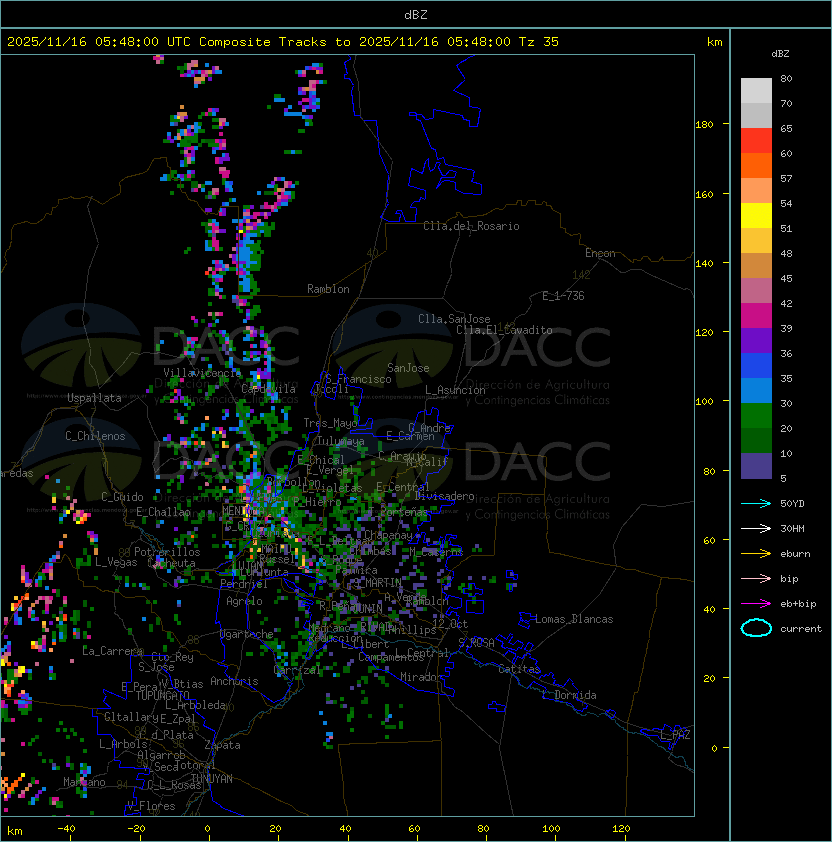Click the 'L_Dormida' map label
Image resolution: width=832 pixels, height=842 pixels.
(569, 695)
